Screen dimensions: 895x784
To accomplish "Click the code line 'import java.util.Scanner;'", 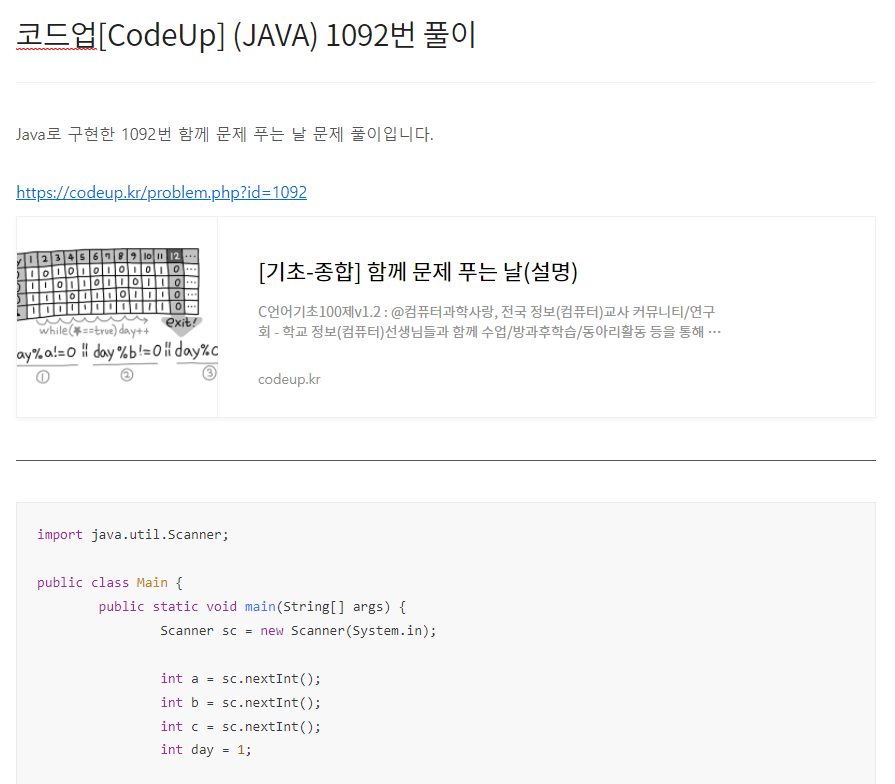I will [x=132, y=535].
